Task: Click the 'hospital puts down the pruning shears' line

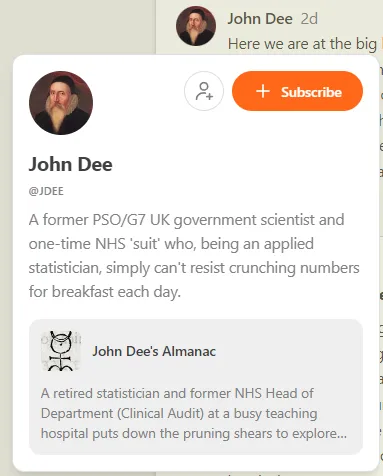Action: [x=194, y=434]
